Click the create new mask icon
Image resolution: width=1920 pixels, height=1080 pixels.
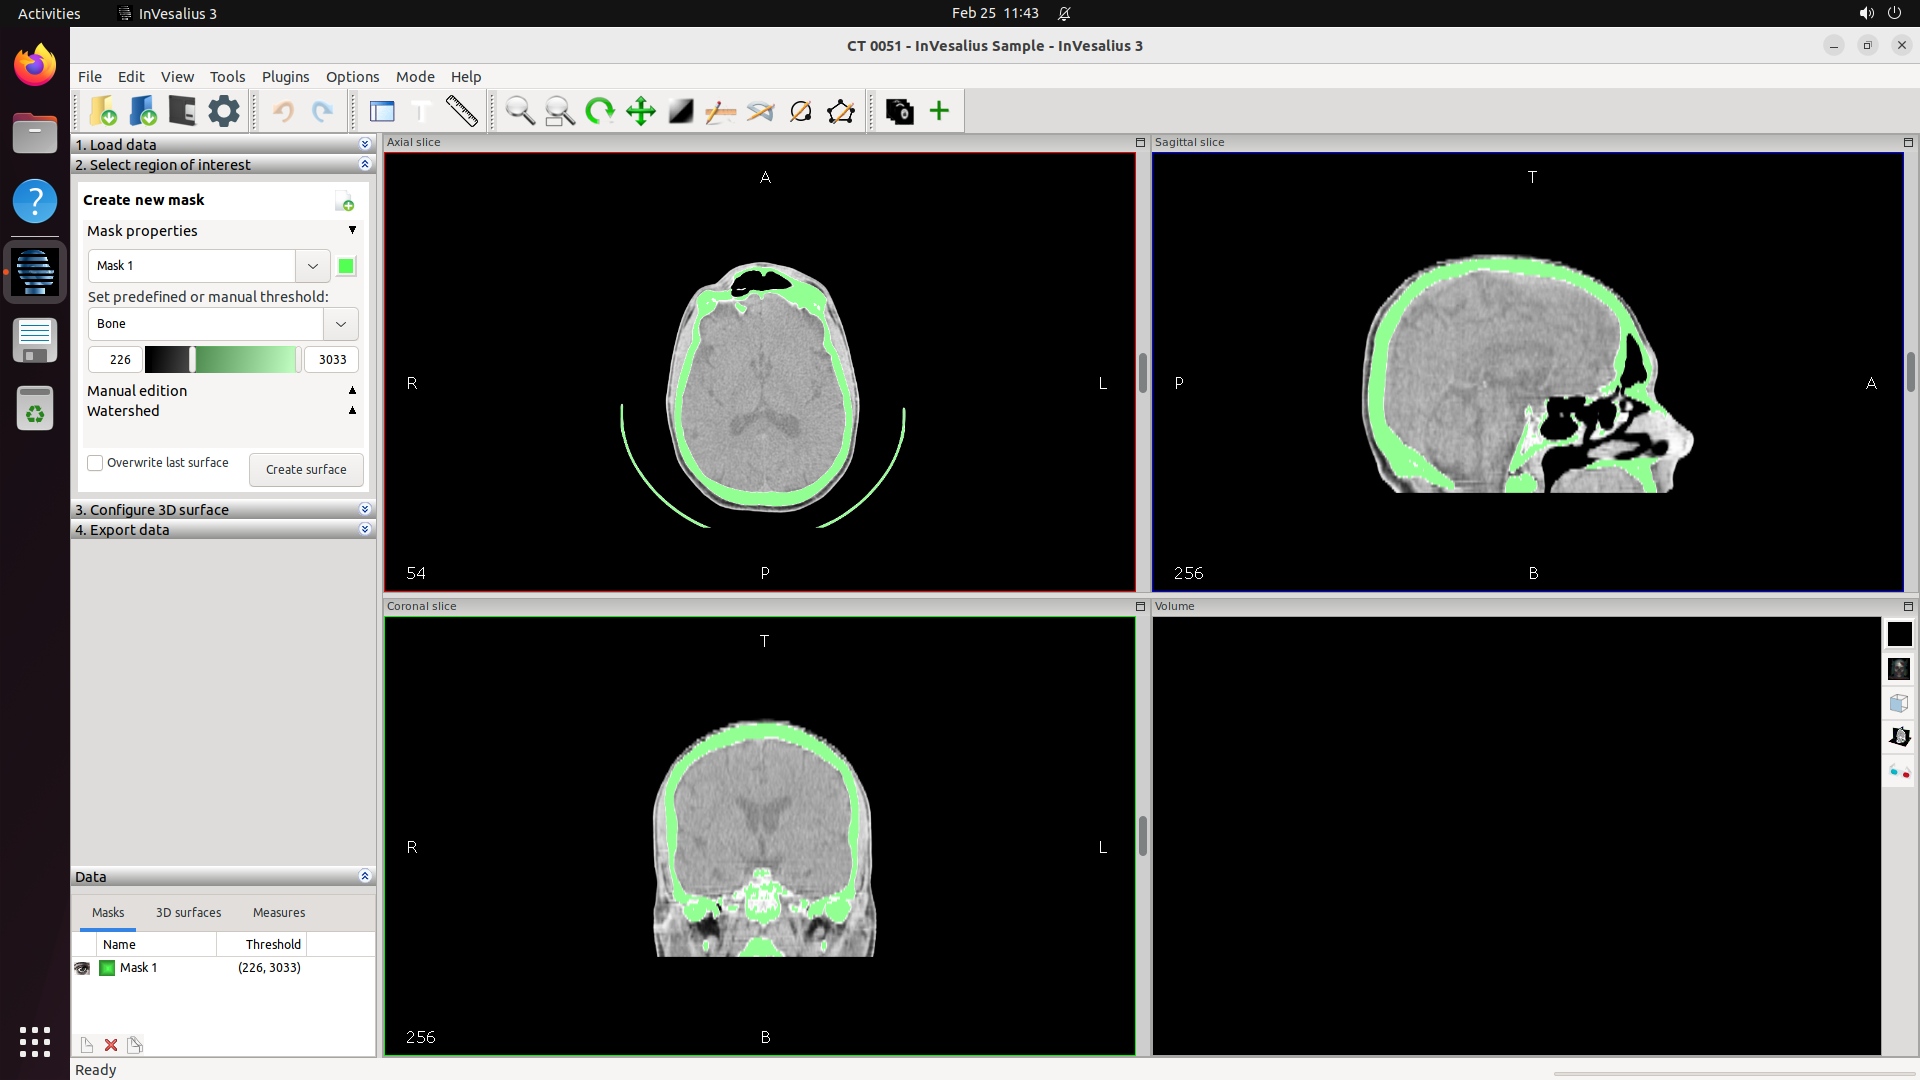point(344,202)
